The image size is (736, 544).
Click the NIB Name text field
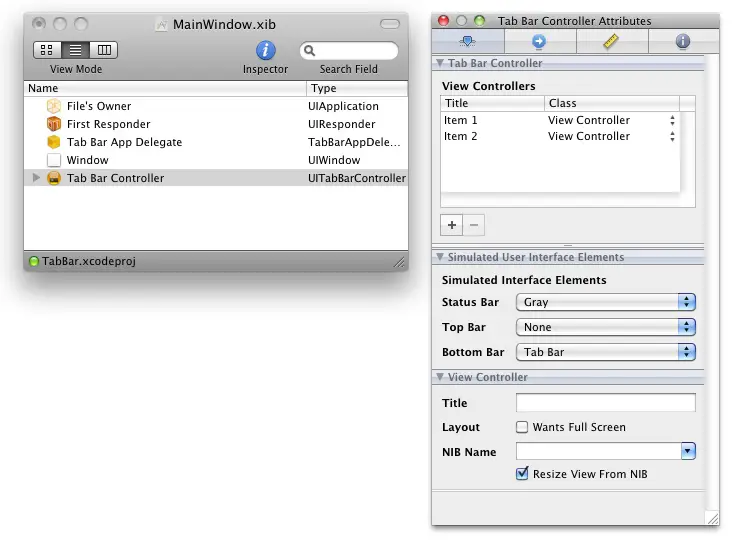coord(599,451)
